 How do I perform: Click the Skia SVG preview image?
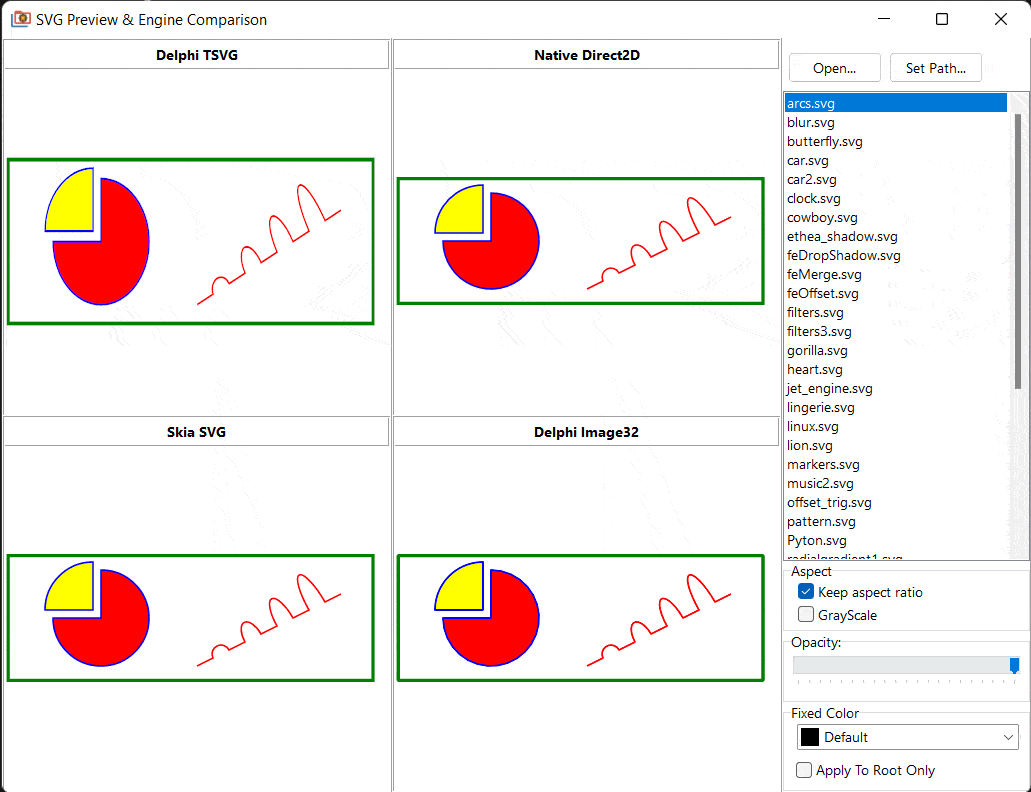[x=190, y=618]
